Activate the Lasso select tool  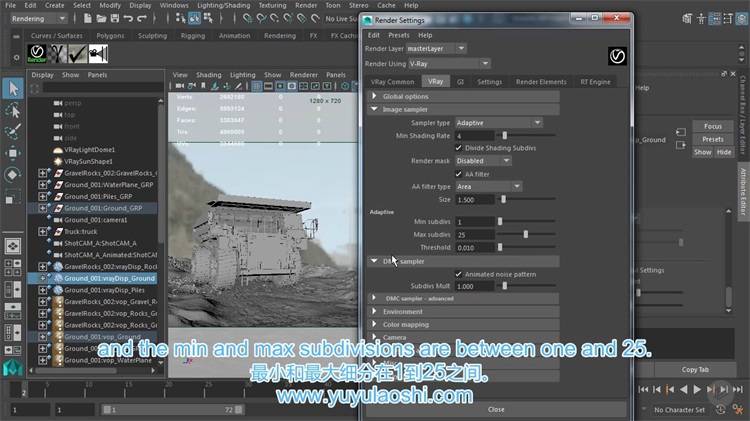(x=13, y=110)
